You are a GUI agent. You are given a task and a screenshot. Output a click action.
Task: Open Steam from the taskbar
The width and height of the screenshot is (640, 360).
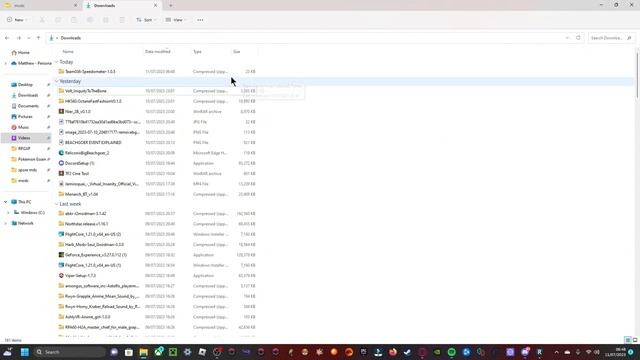[407, 352]
